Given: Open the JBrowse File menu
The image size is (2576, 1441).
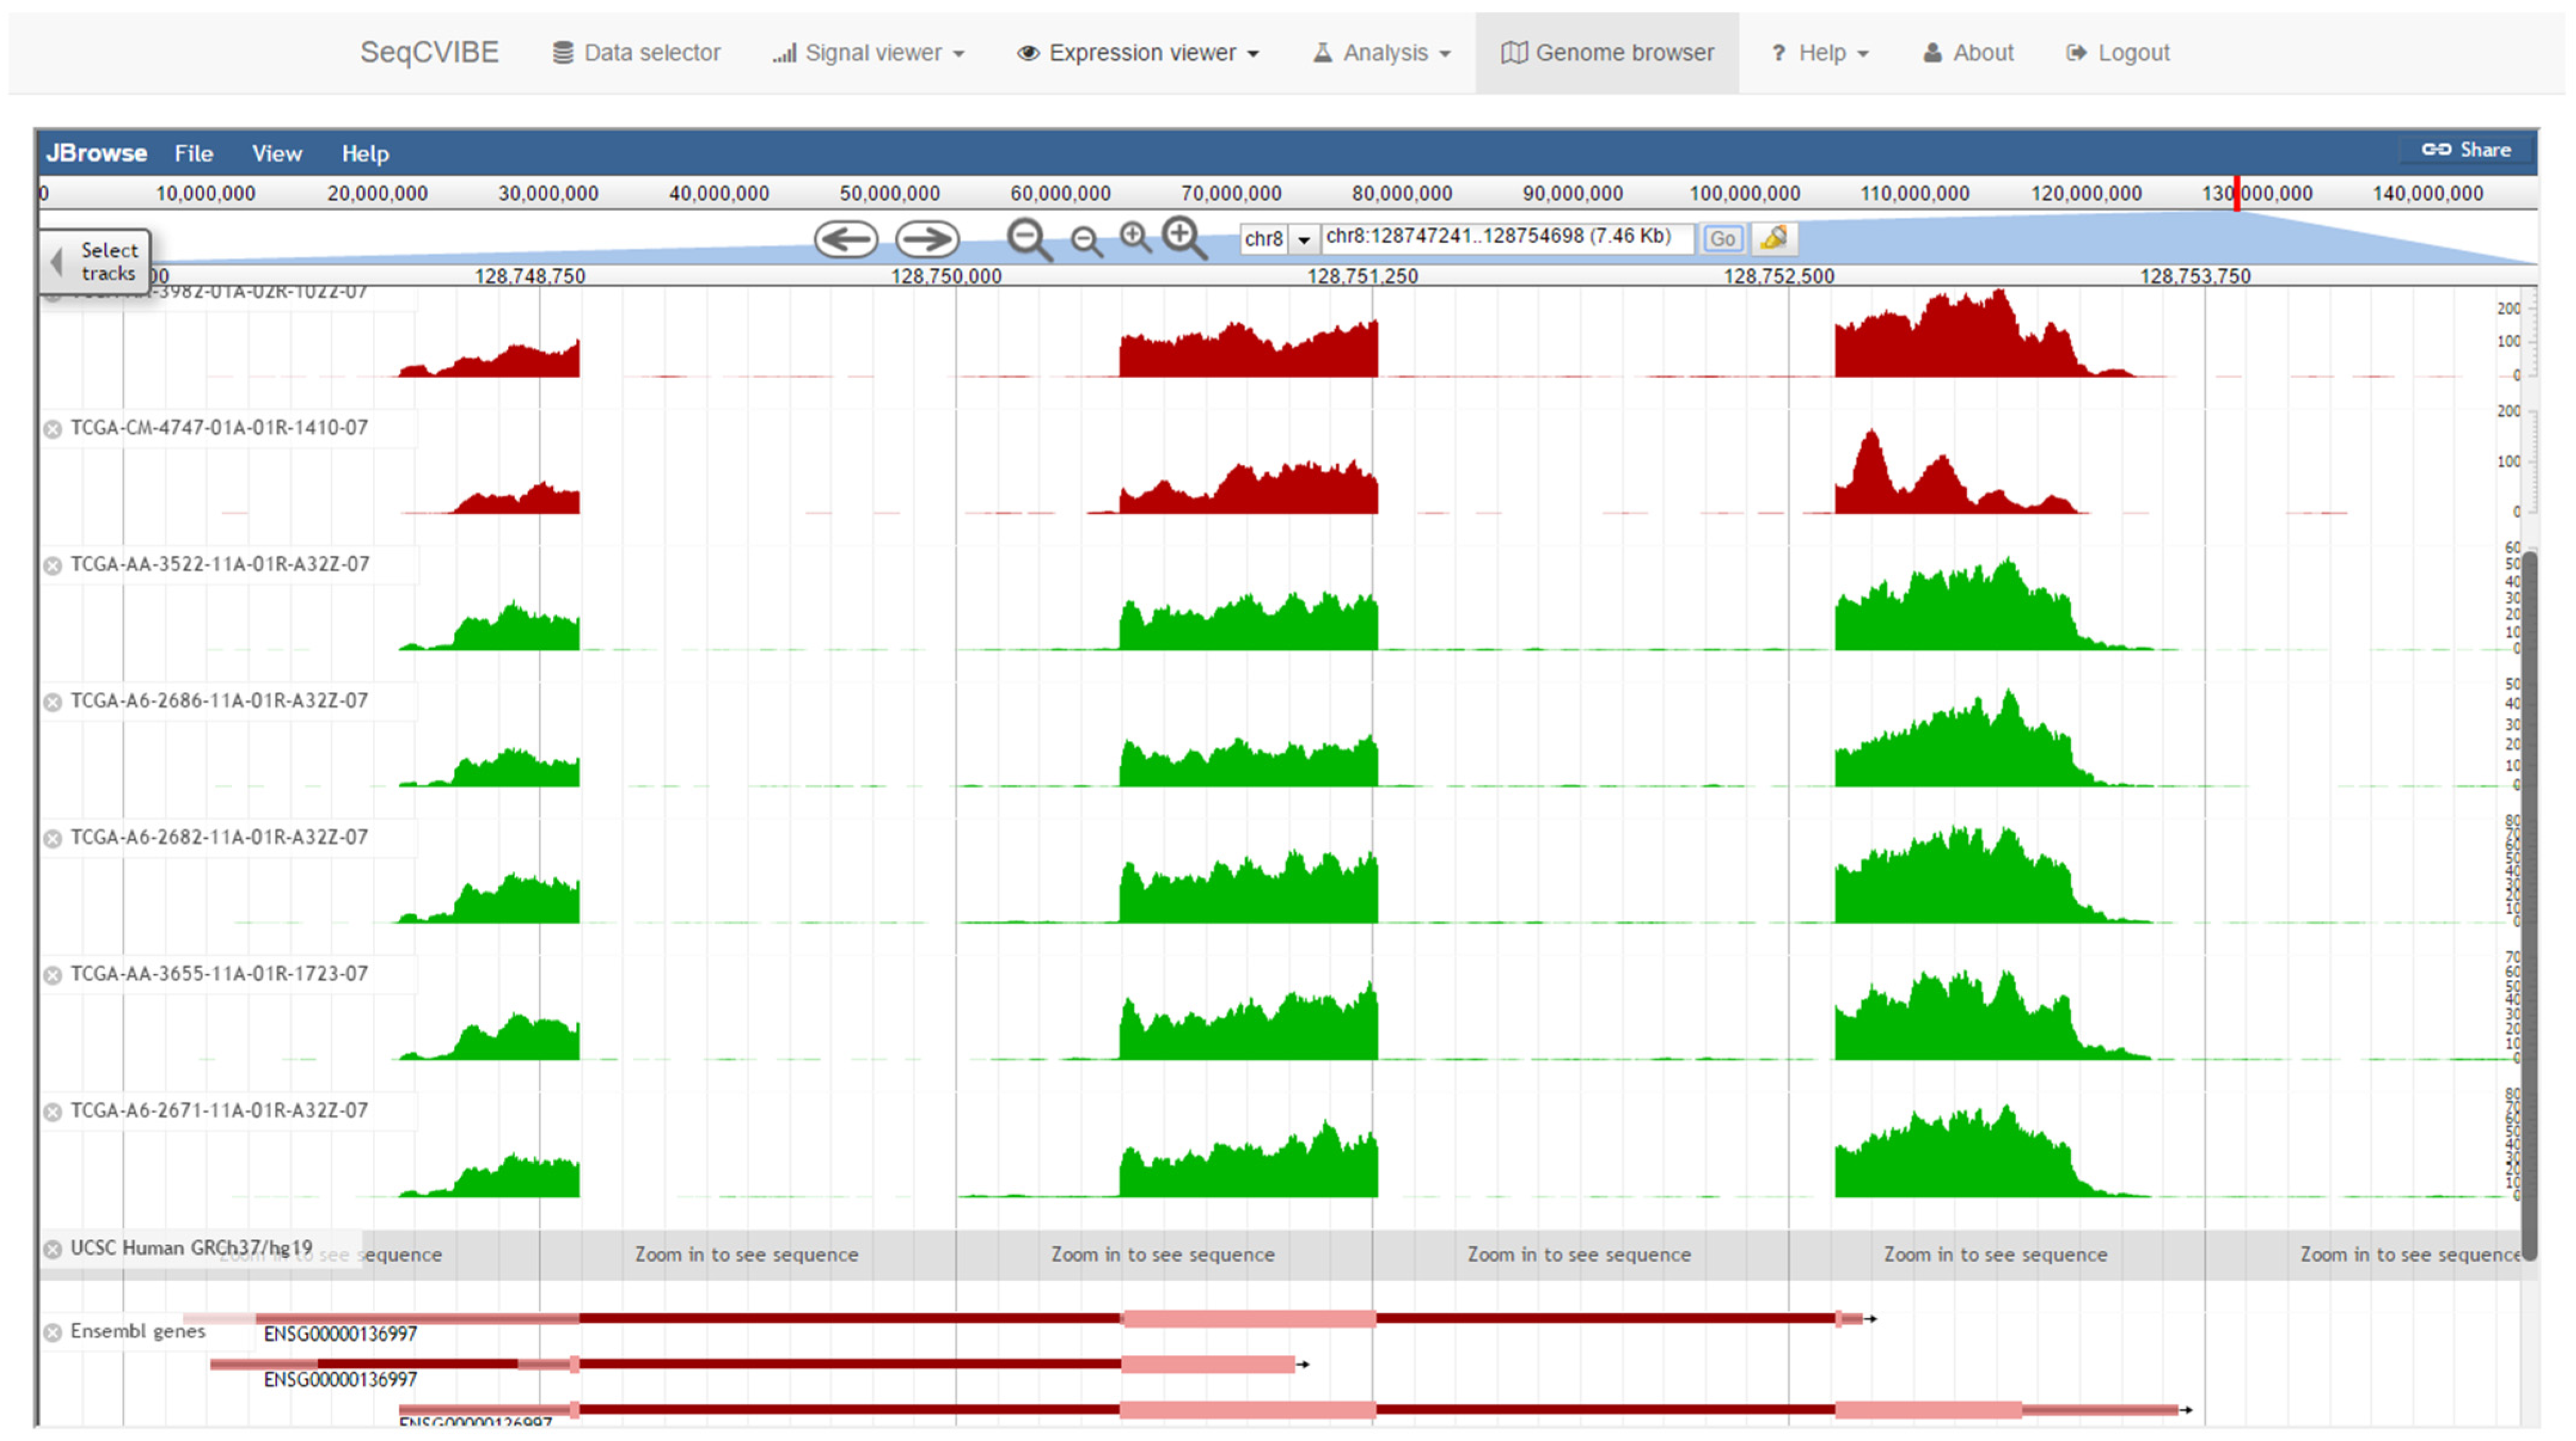Looking at the screenshot, I should point(193,153).
